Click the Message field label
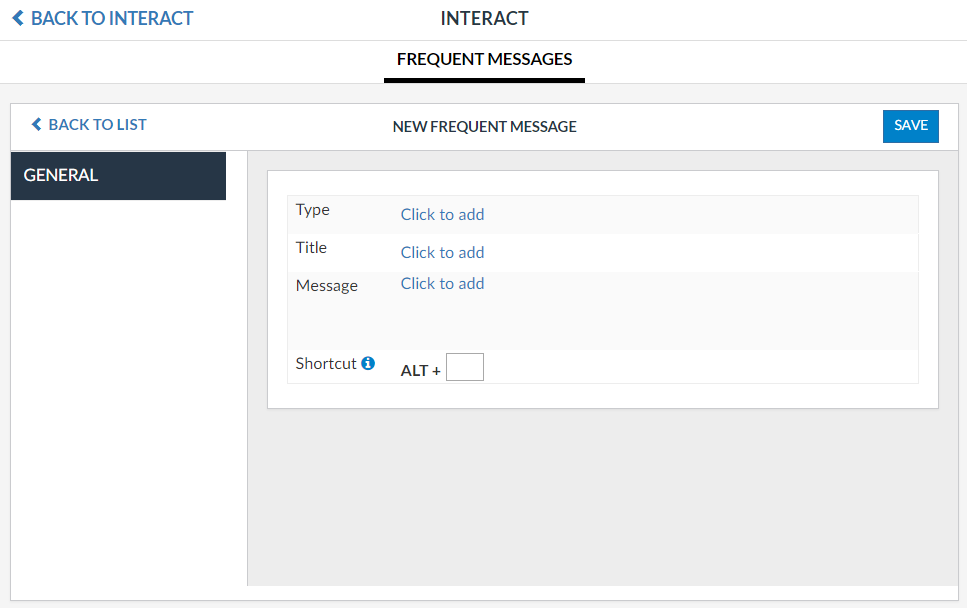 coord(326,286)
